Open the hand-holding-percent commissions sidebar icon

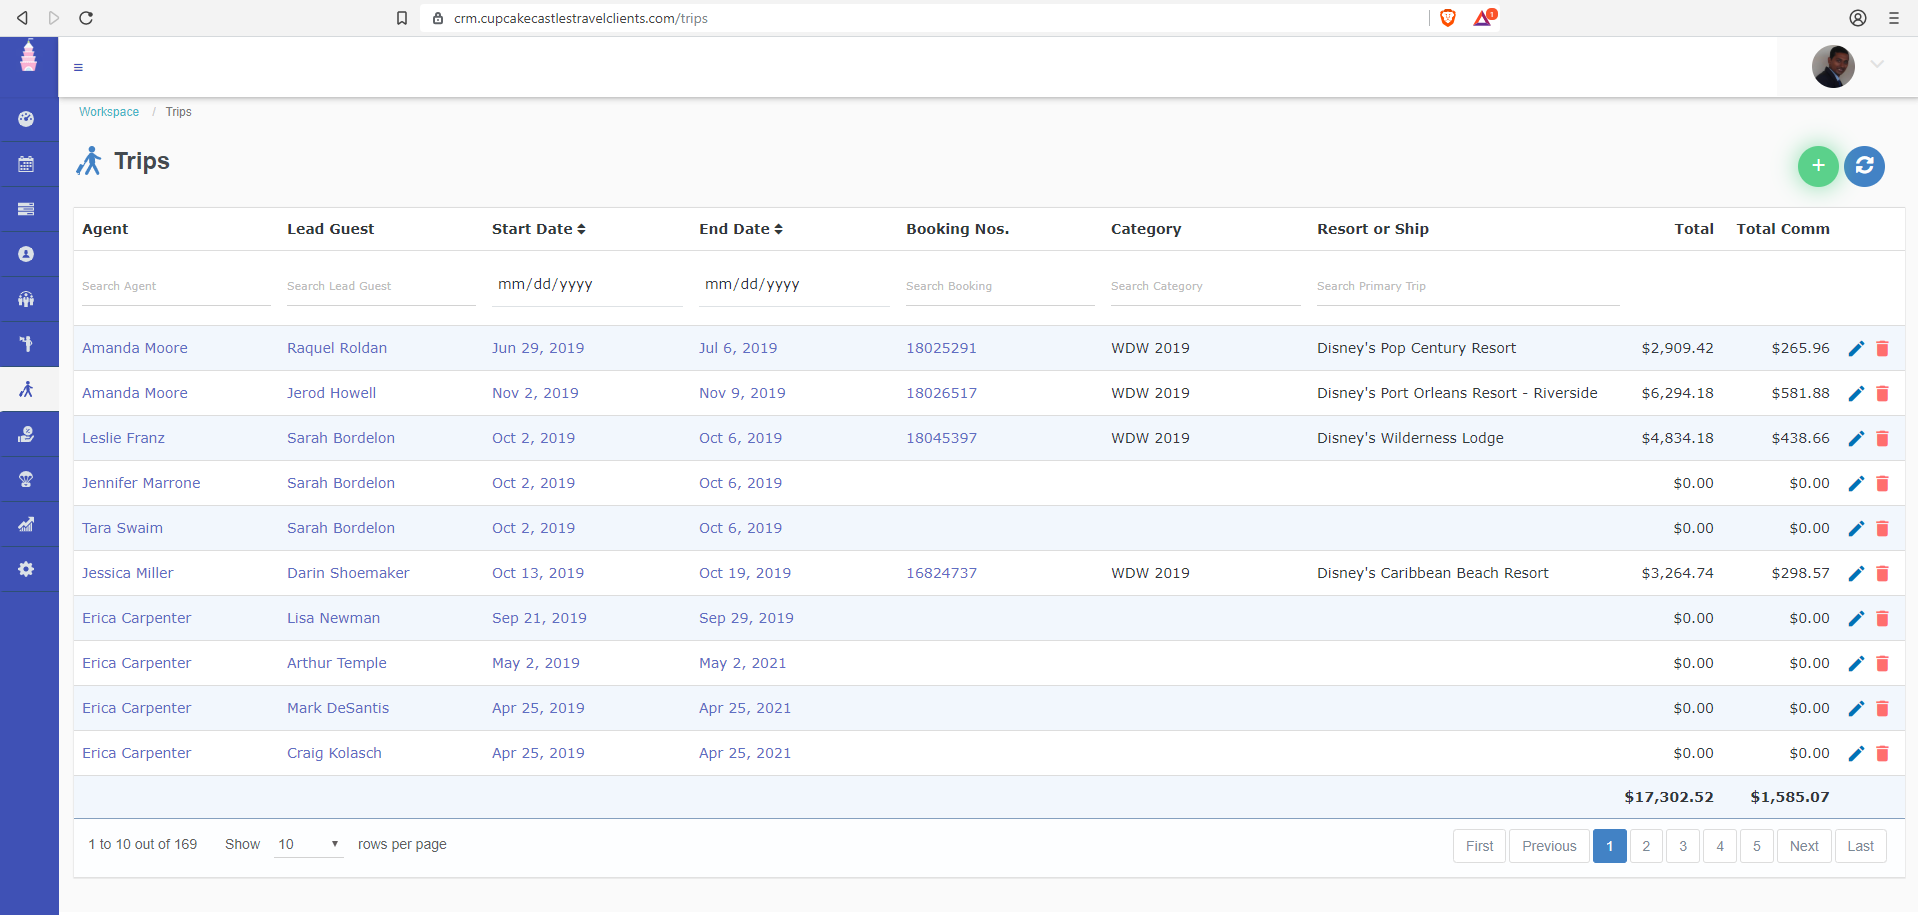click(27, 434)
